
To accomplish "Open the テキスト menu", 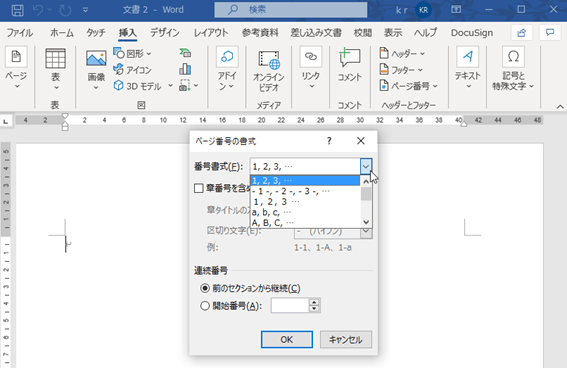I will coord(468,69).
